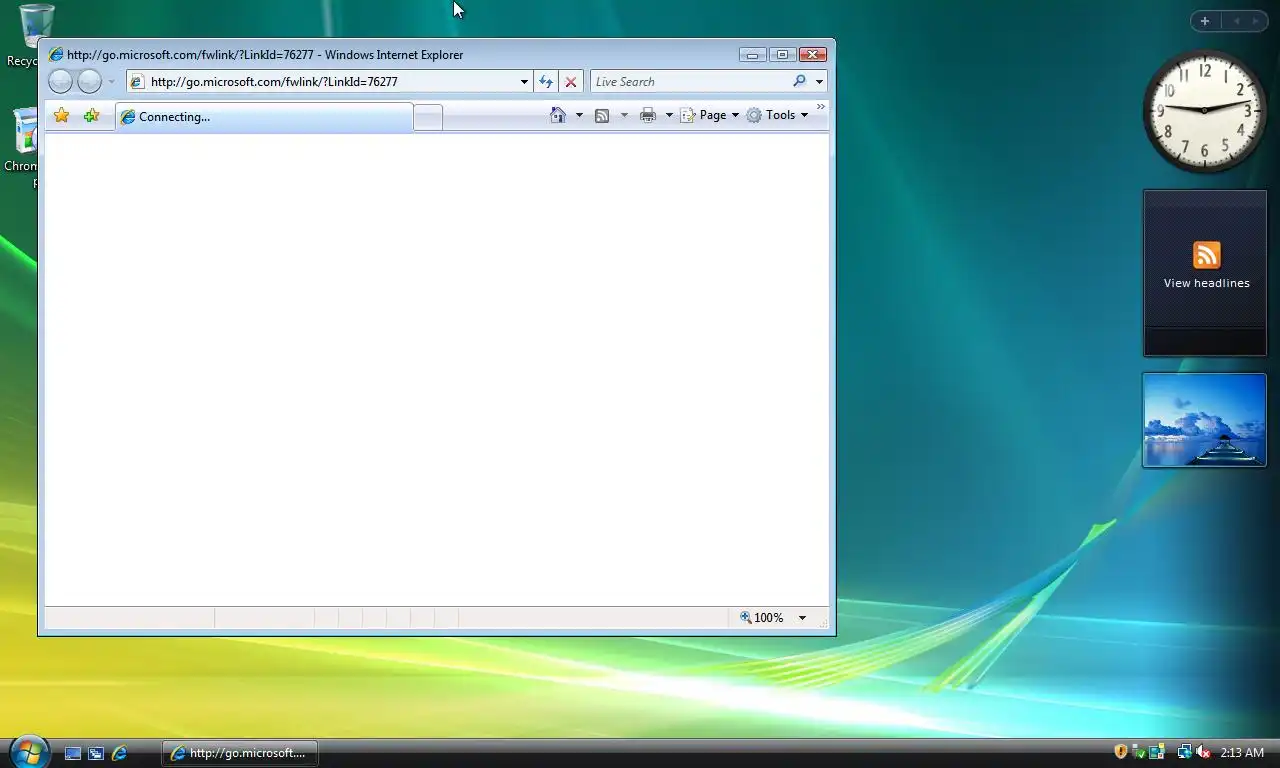Maximize the Internet Explorer window
Image resolution: width=1280 pixels, height=768 pixels.
782,55
